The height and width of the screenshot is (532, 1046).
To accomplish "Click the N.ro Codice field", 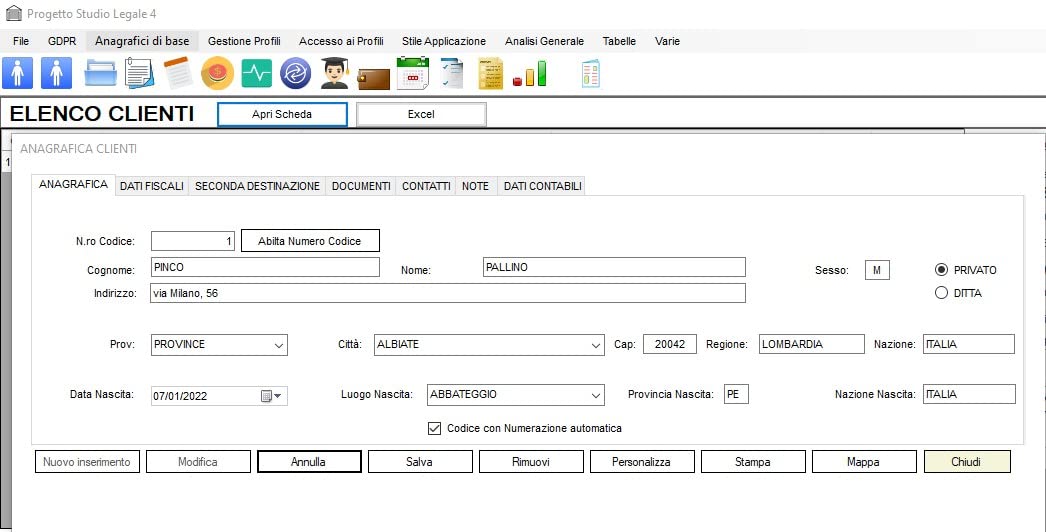I will coord(193,241).
